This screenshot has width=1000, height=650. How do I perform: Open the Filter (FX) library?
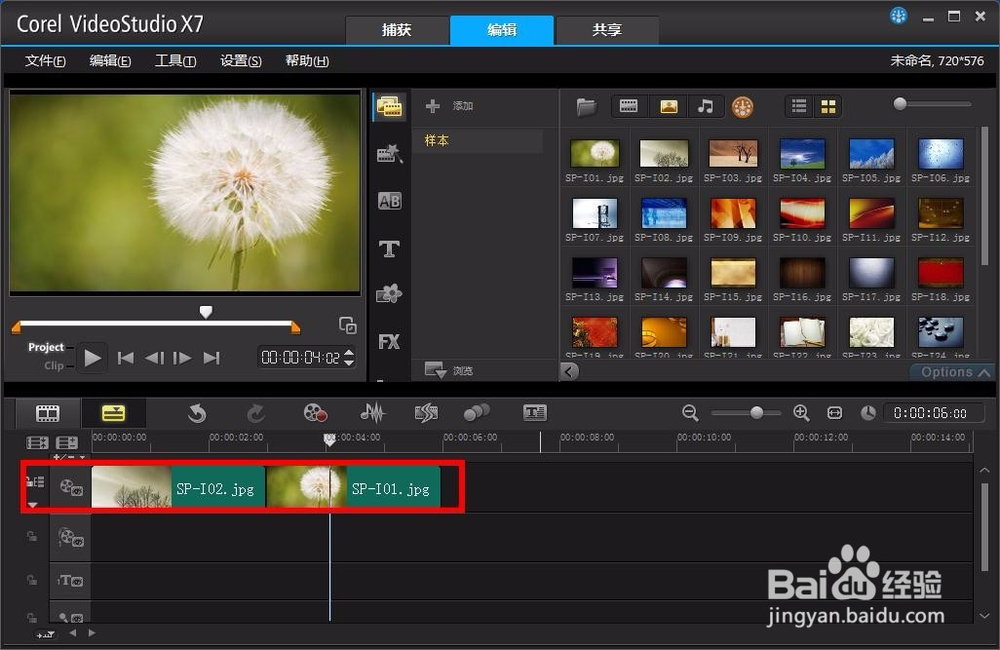pyautogui.click(x=389, y=342)
